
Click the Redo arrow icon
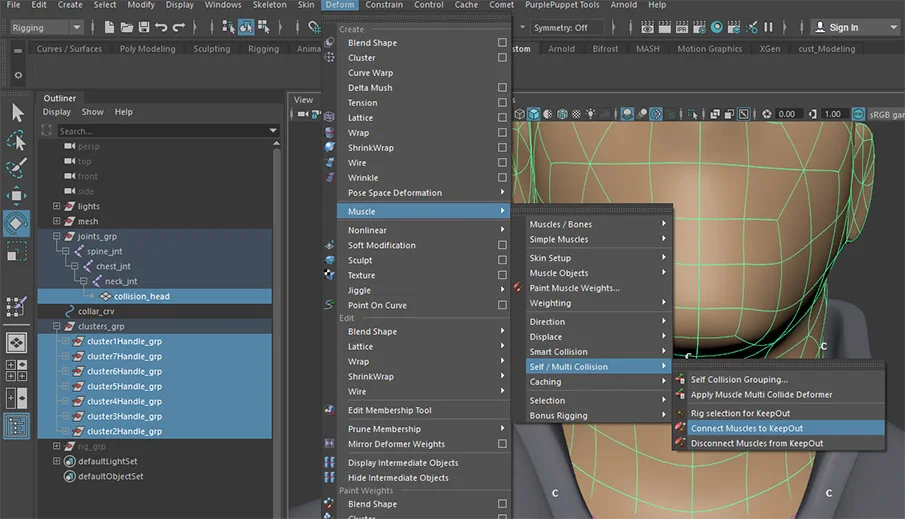(x=179, y=27)
